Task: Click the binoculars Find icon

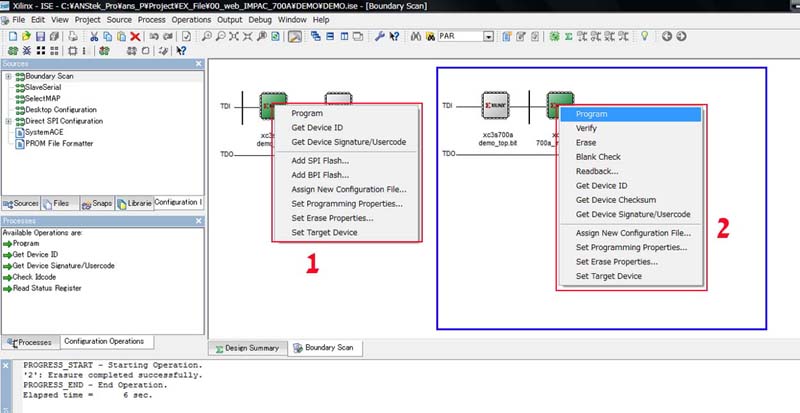Action: point(416,36)
